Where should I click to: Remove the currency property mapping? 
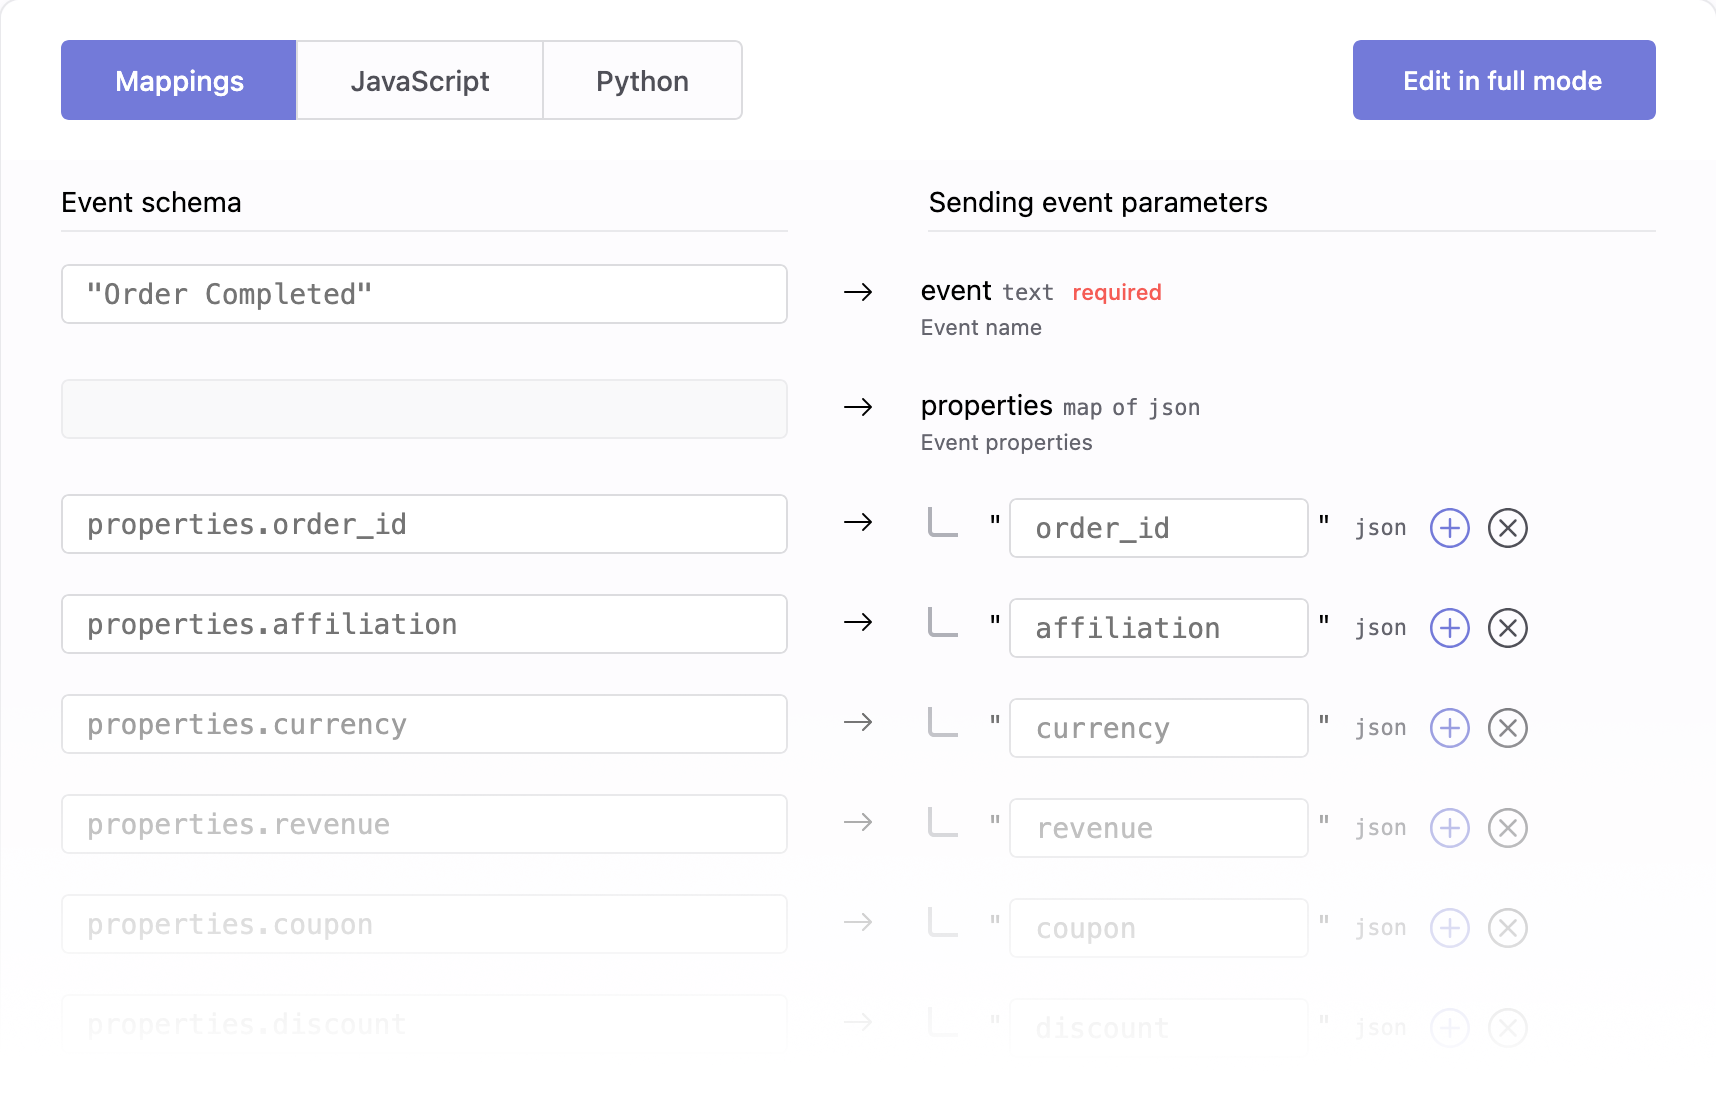(x=1507, y=728)
